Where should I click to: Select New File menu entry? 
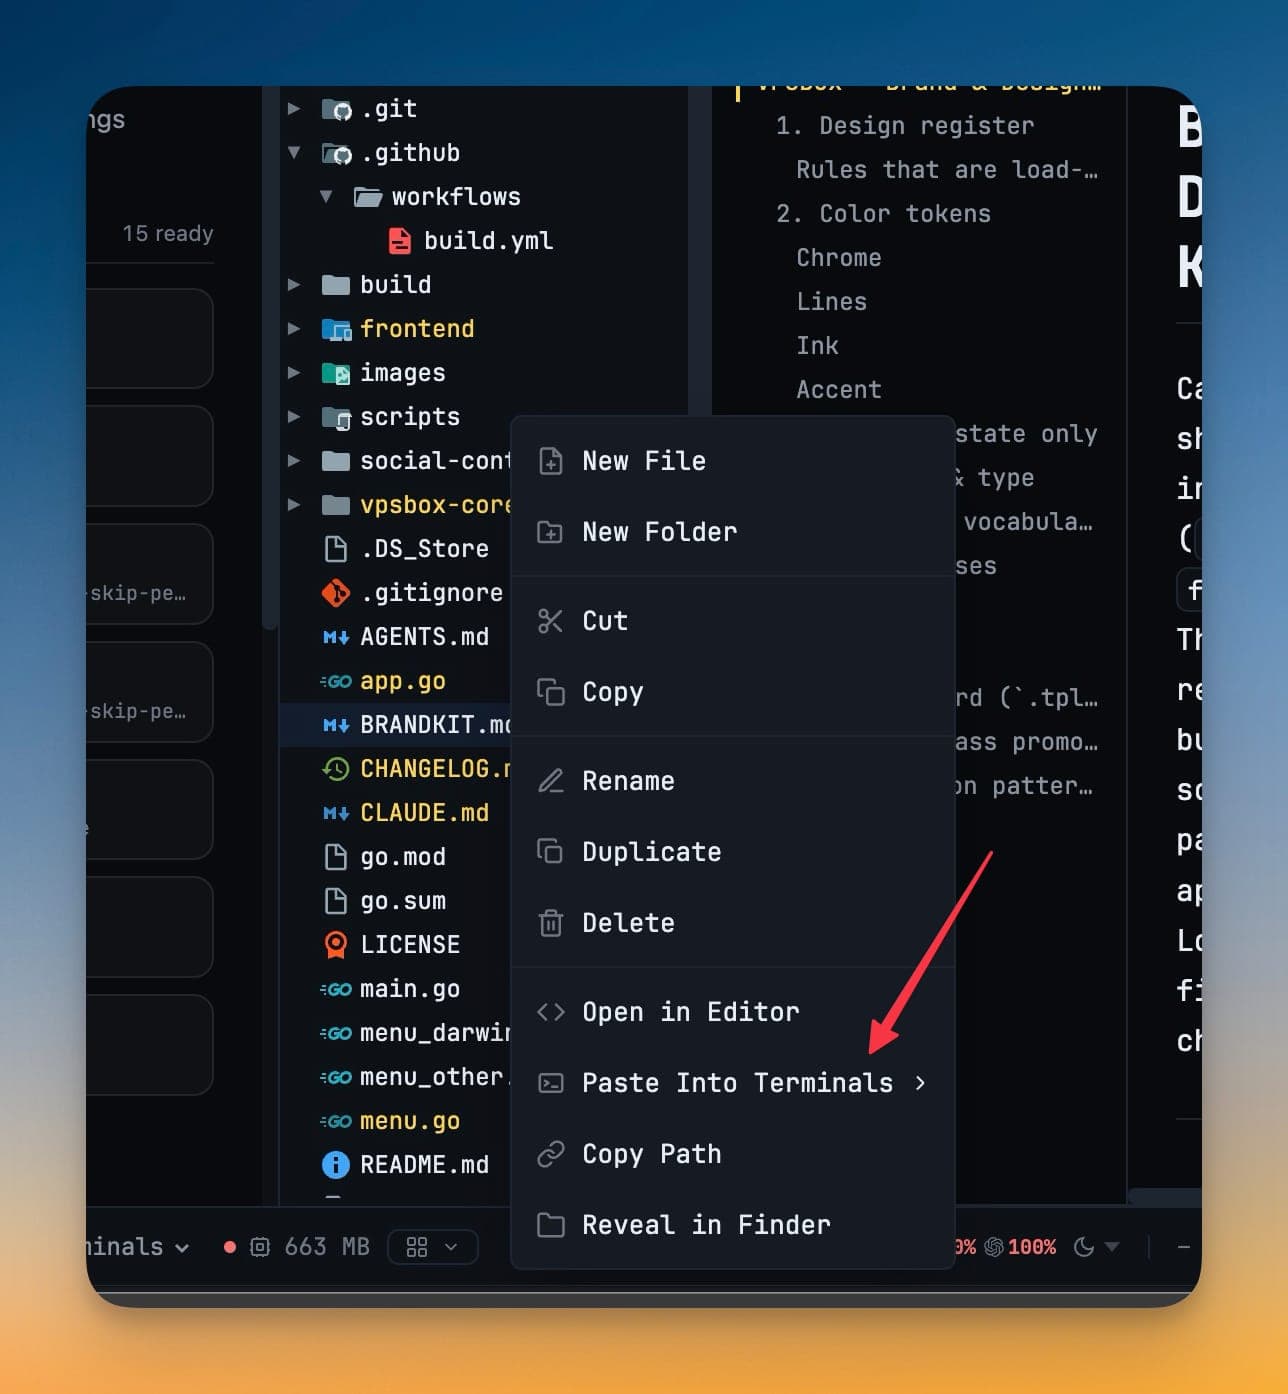point(733,461)
